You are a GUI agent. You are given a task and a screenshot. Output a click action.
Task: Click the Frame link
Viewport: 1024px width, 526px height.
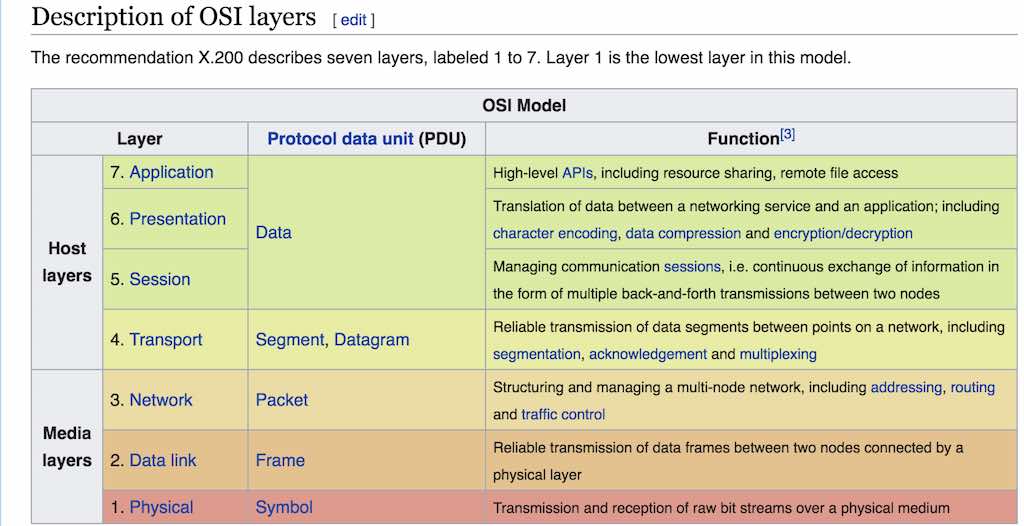(x=280, y=460)
